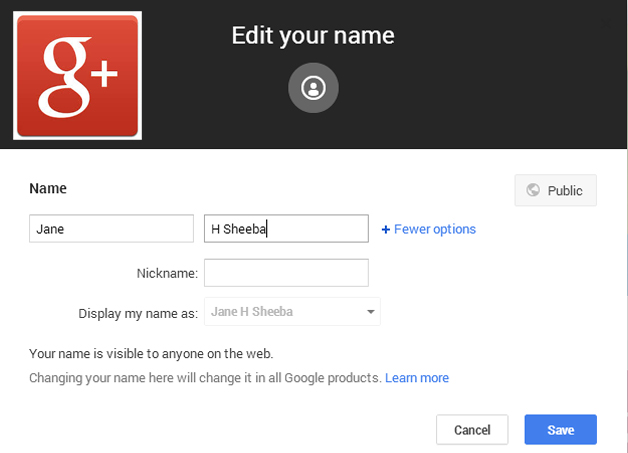Cancel the name edit
This screenshot has height=453, width=628.
pos(472,430)
